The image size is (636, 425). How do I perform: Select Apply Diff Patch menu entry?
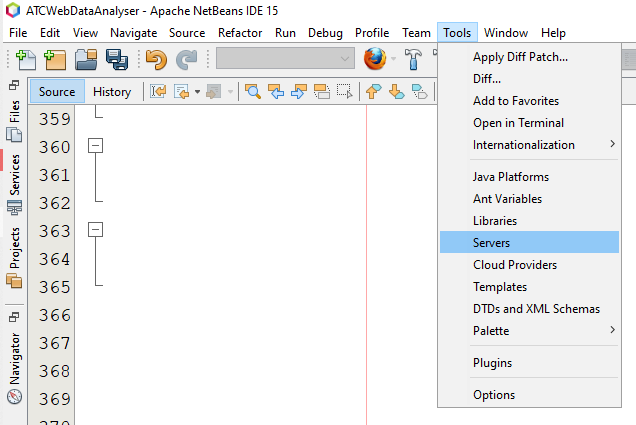pos(529,57)
